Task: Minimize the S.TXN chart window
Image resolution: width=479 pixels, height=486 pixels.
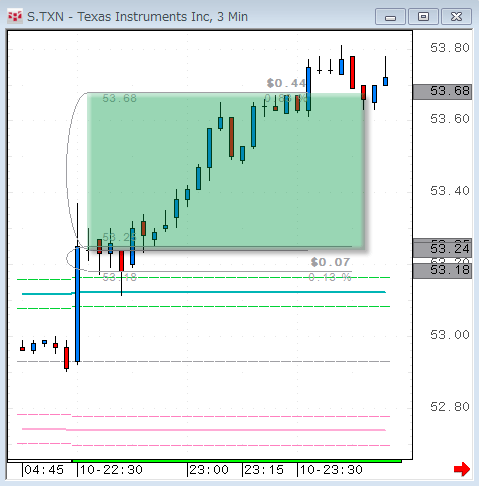Action: pyautogui.click(x=390, y=17)
